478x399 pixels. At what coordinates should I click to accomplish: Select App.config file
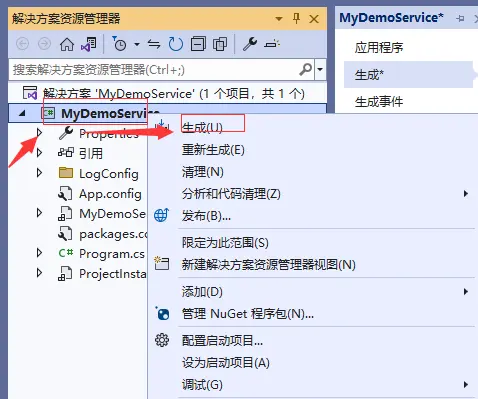click(x=110, y=194)
